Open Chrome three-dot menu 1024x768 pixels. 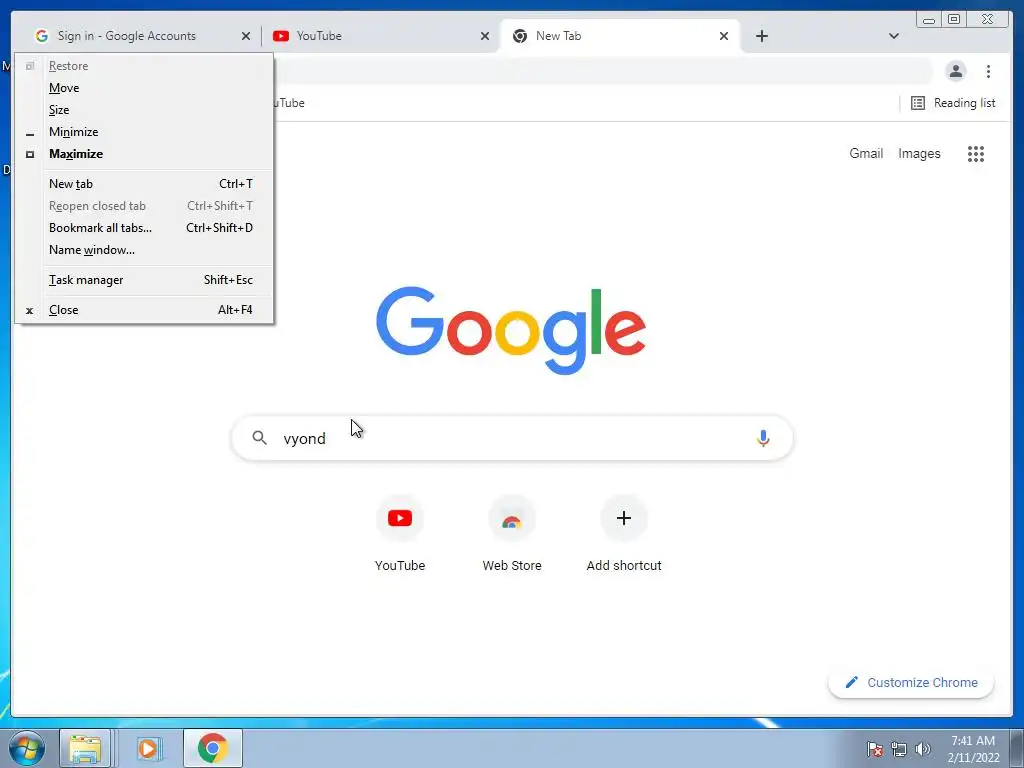pos(988,71)
